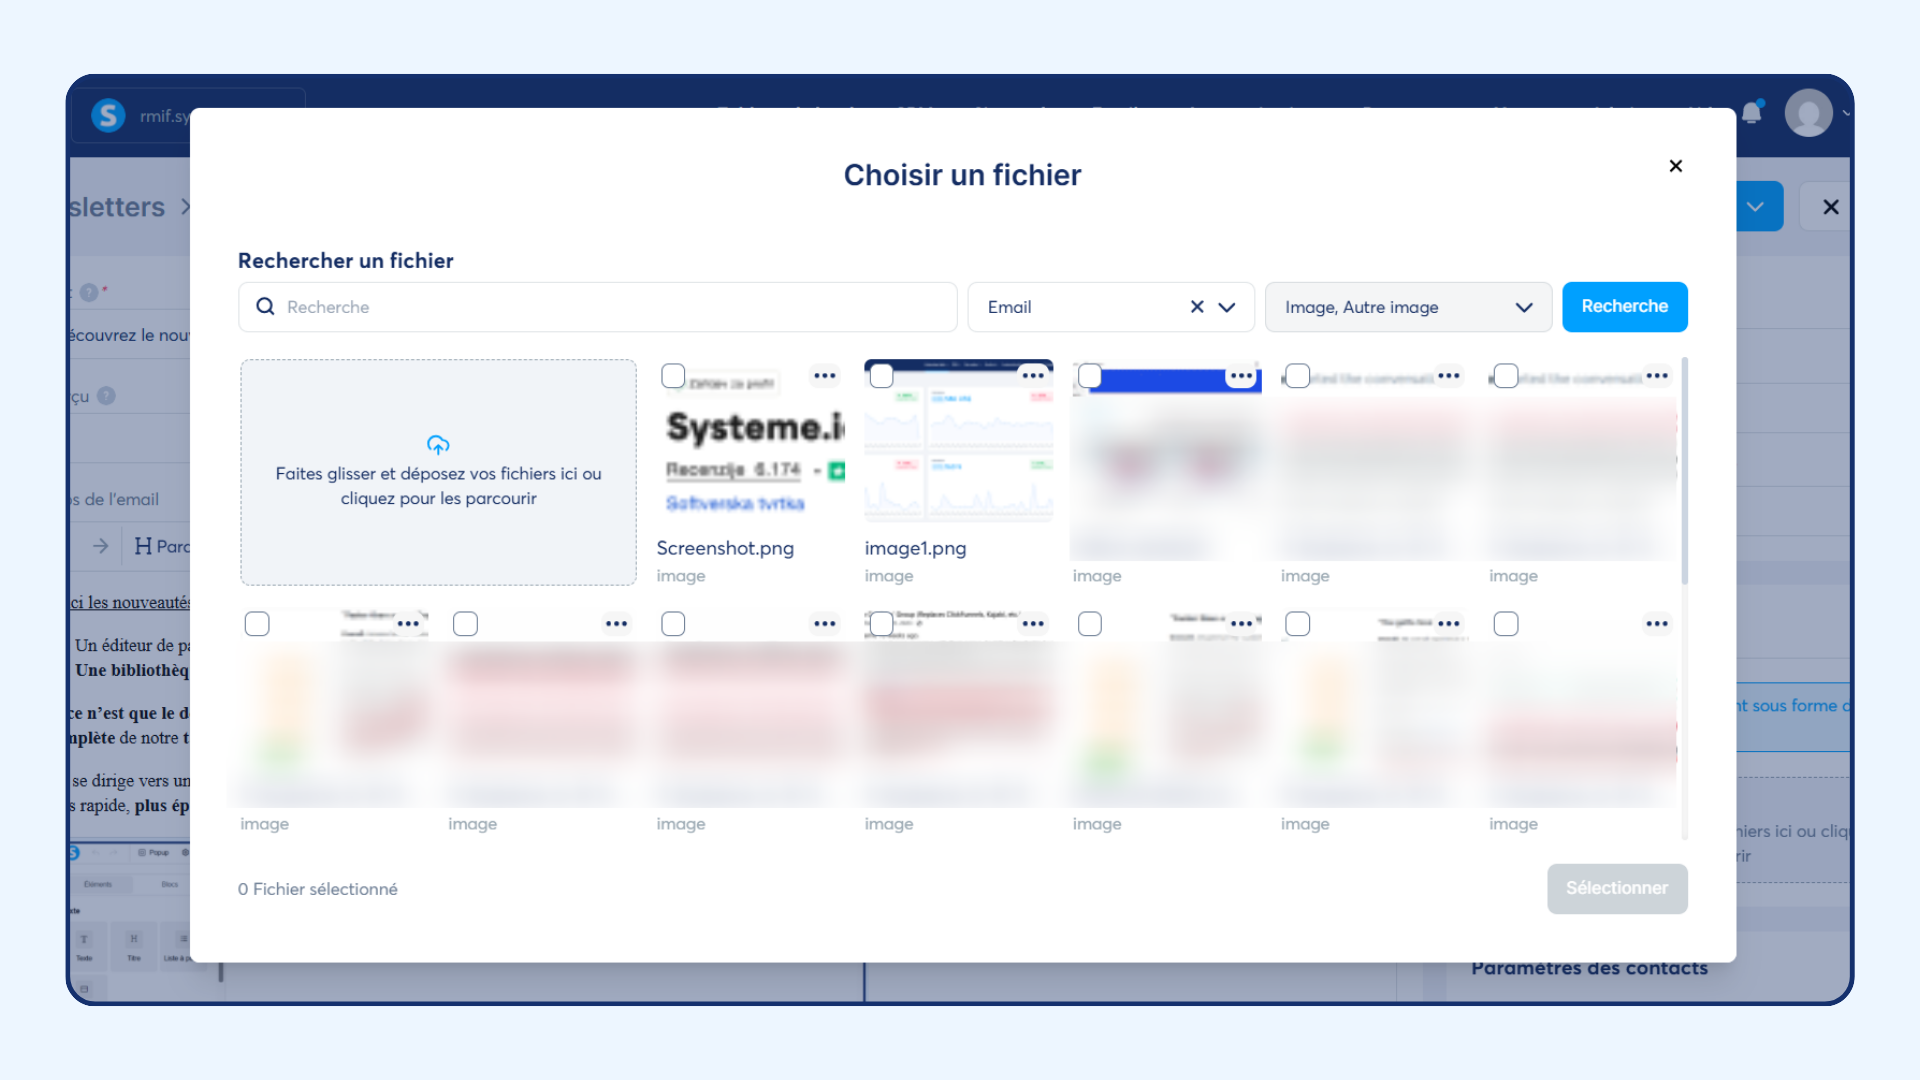Click the notification bell icon
This screenshot has width=1920, height=1080.
click(x=1752, y=113)
